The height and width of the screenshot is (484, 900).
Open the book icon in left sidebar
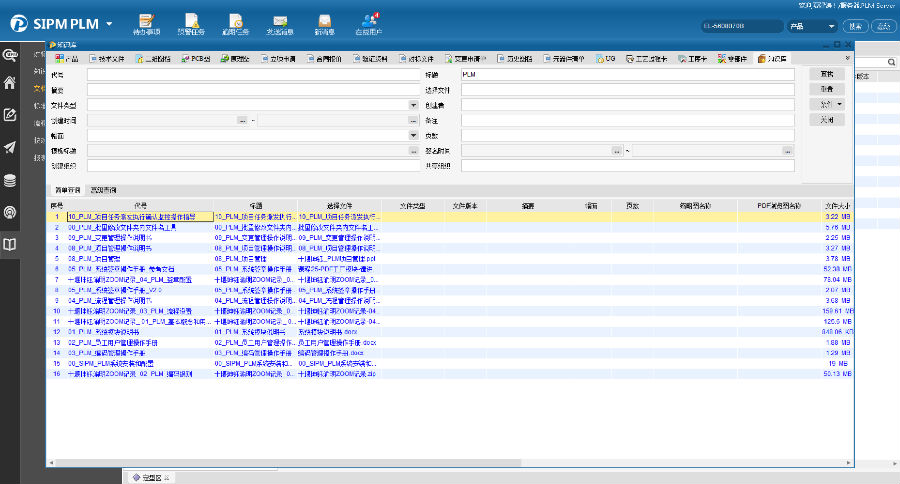[10, 244]
